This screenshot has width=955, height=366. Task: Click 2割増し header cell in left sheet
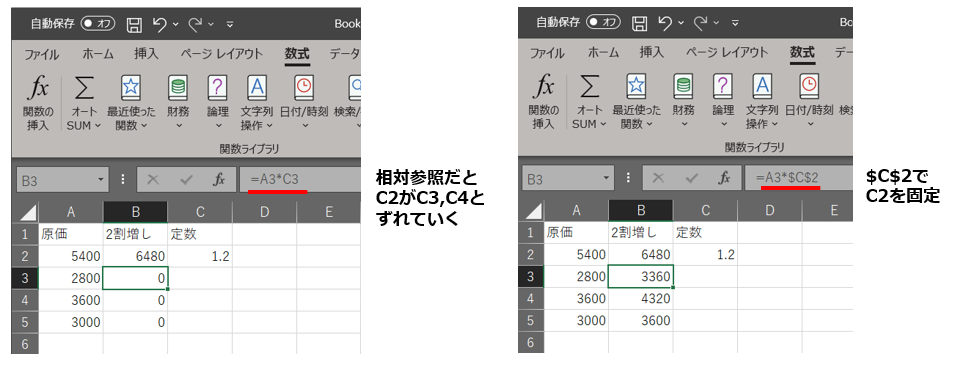[x=135, y=234]
